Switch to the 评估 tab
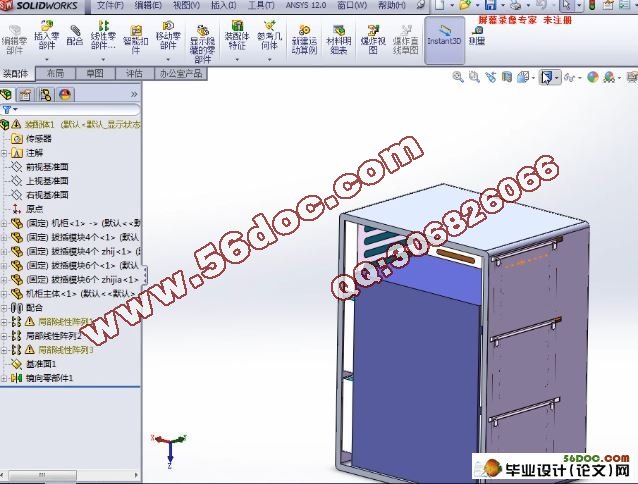 click(x=134, y=73)
